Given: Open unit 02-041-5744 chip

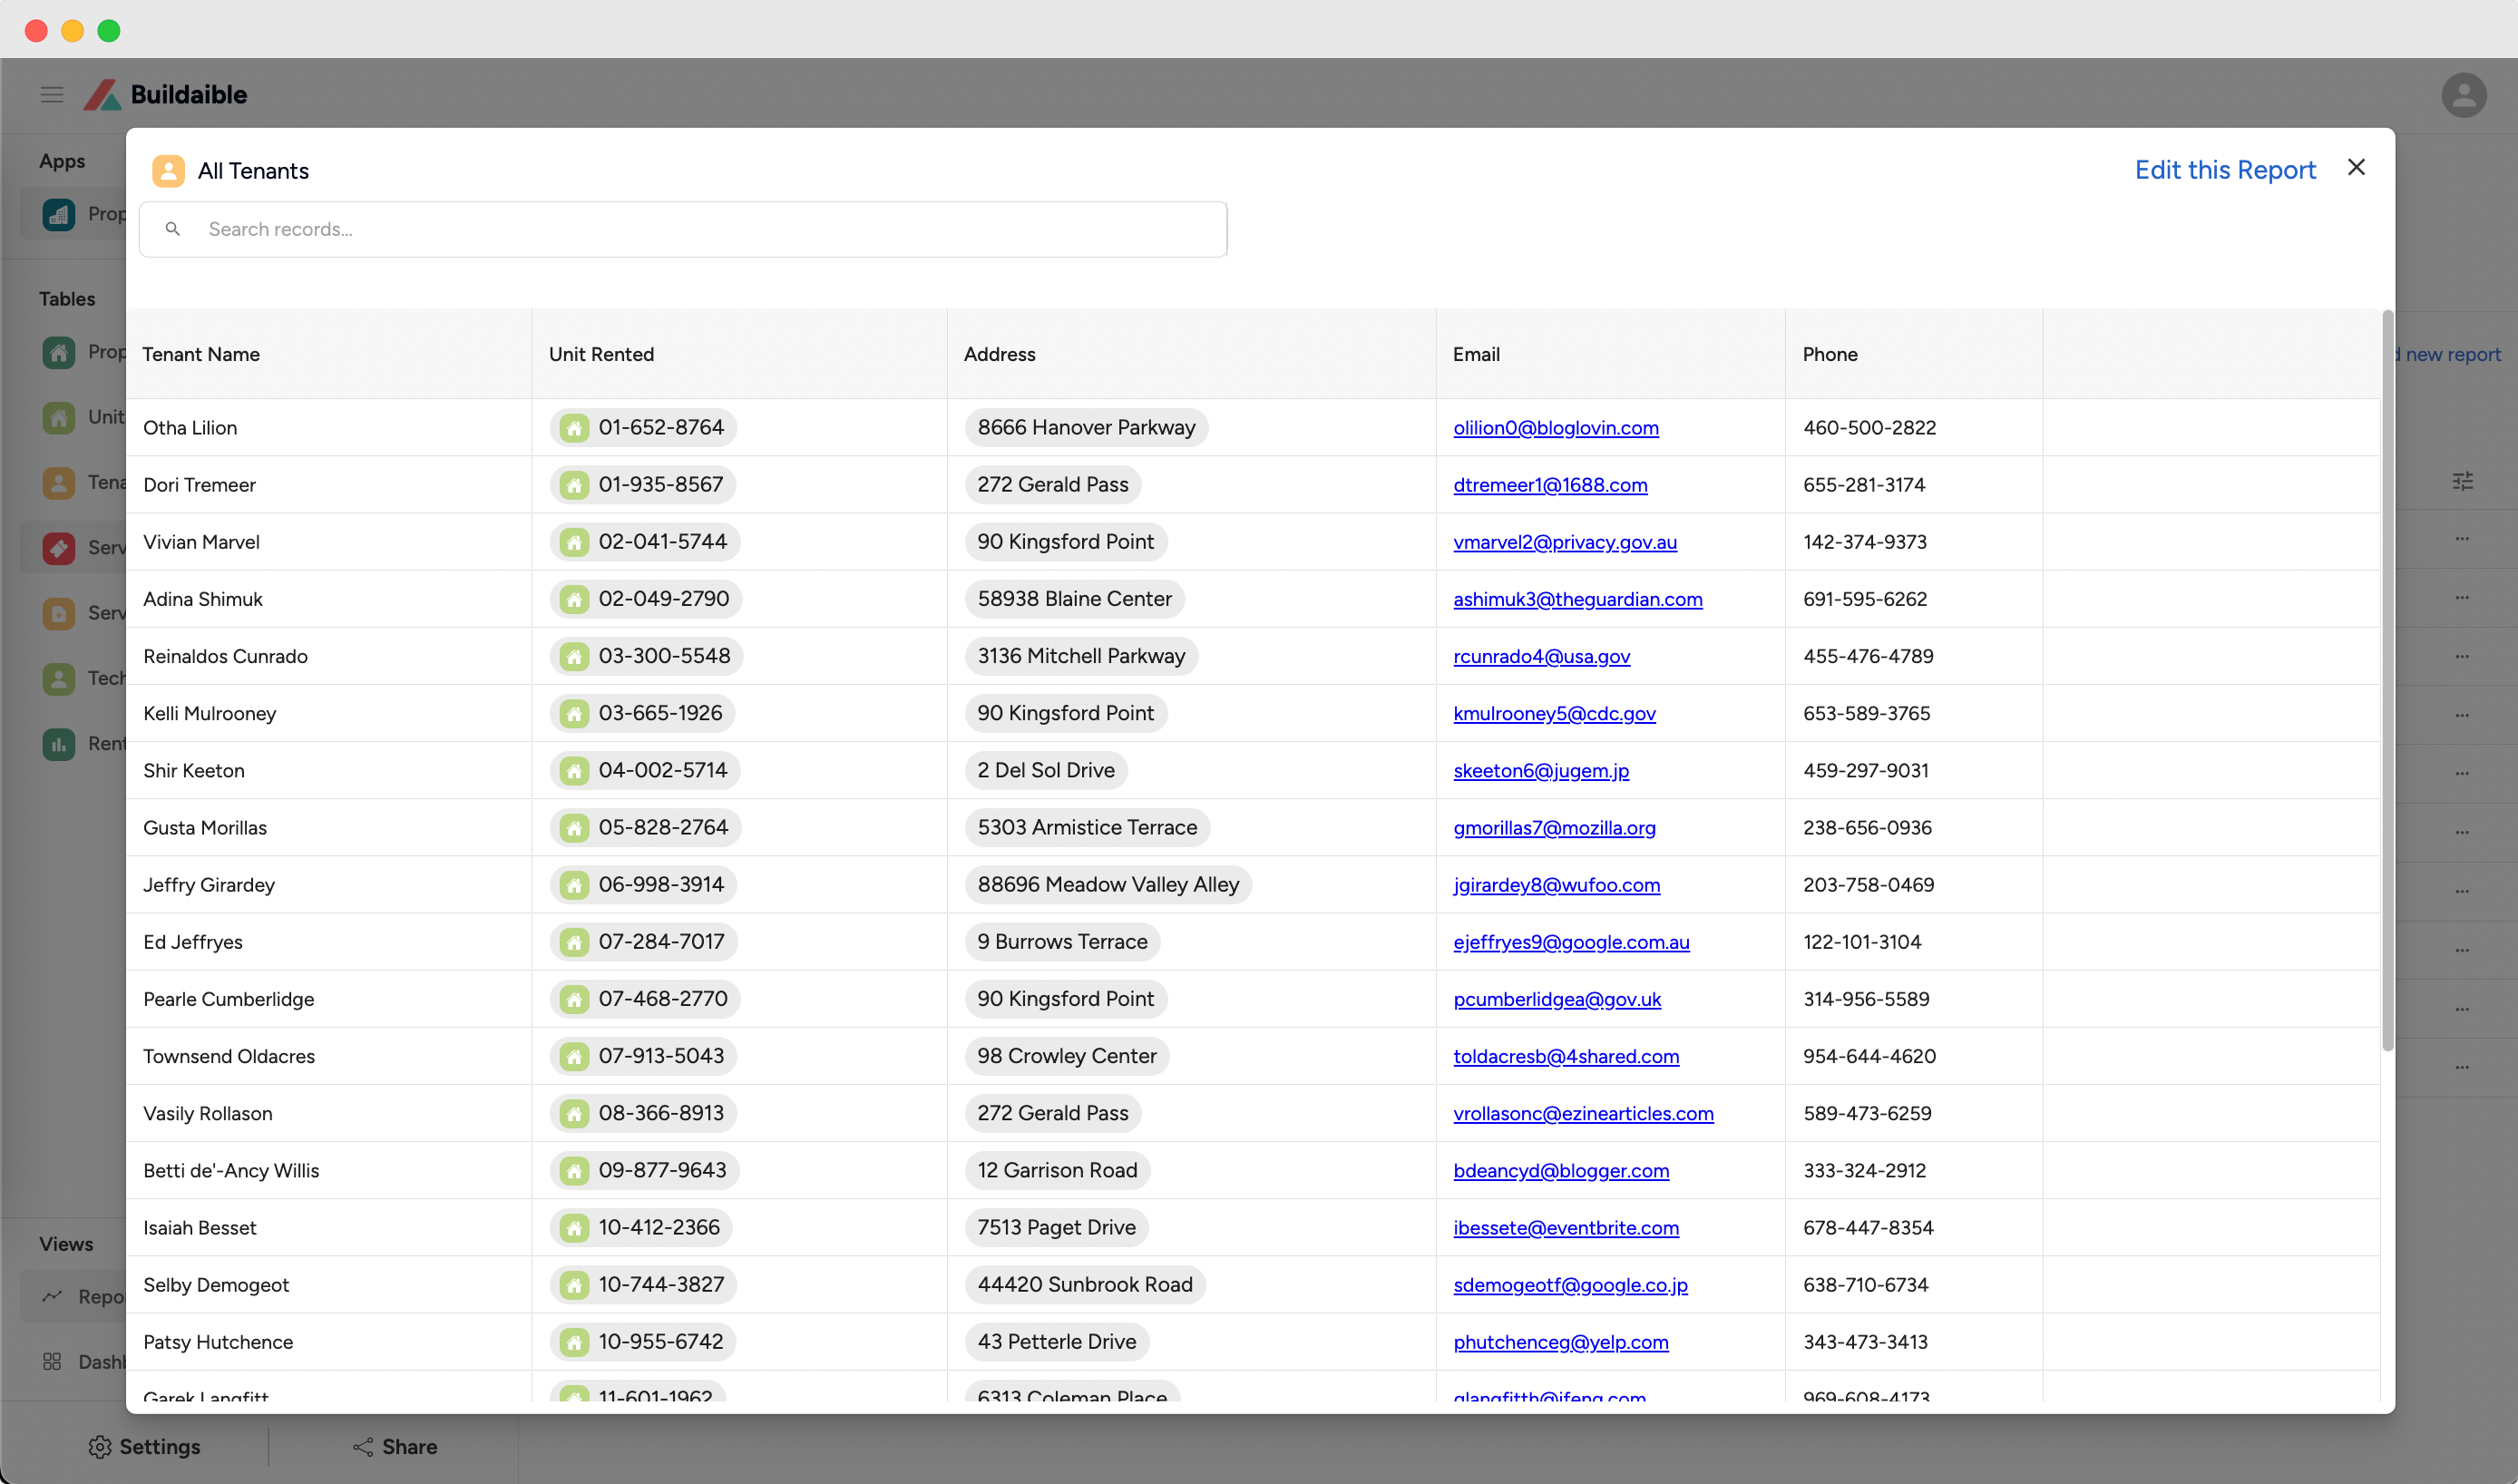Looking at the screenshot, I should pyautogui.click(x=645, y=541).
